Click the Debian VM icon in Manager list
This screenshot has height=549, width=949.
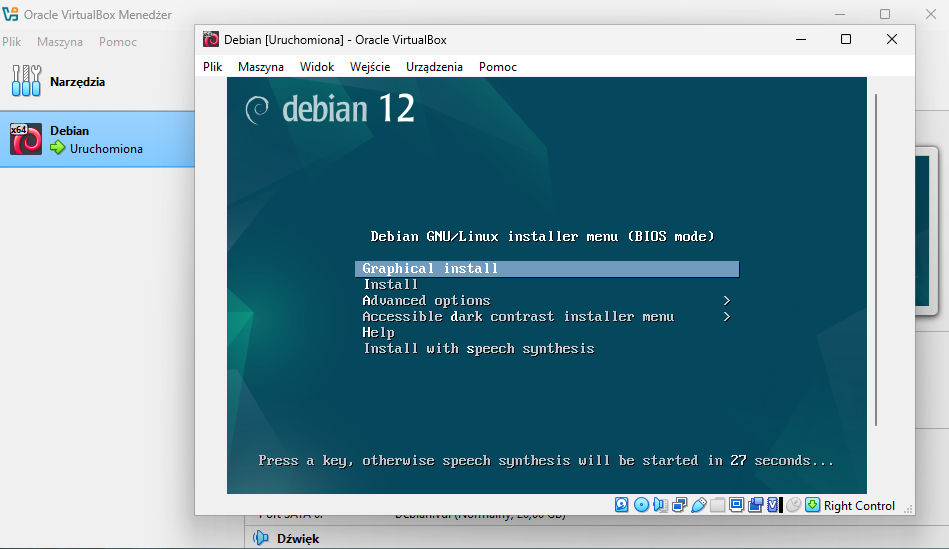pos(26,139)
